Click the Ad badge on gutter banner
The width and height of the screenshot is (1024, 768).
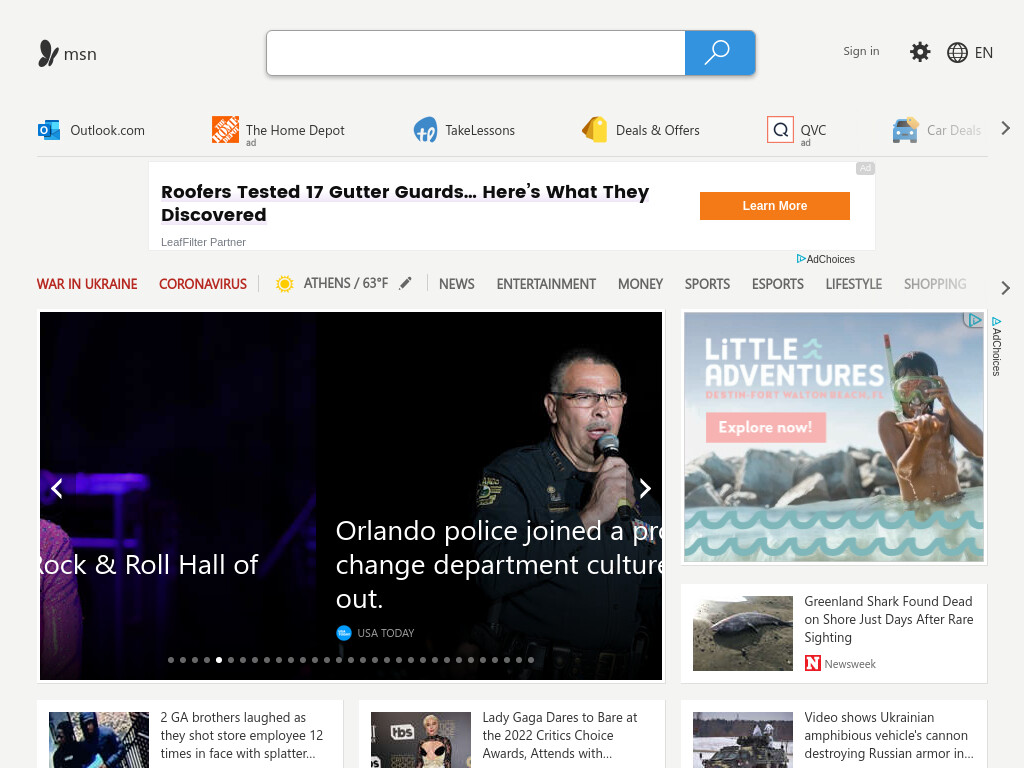[x=865, y=168]
